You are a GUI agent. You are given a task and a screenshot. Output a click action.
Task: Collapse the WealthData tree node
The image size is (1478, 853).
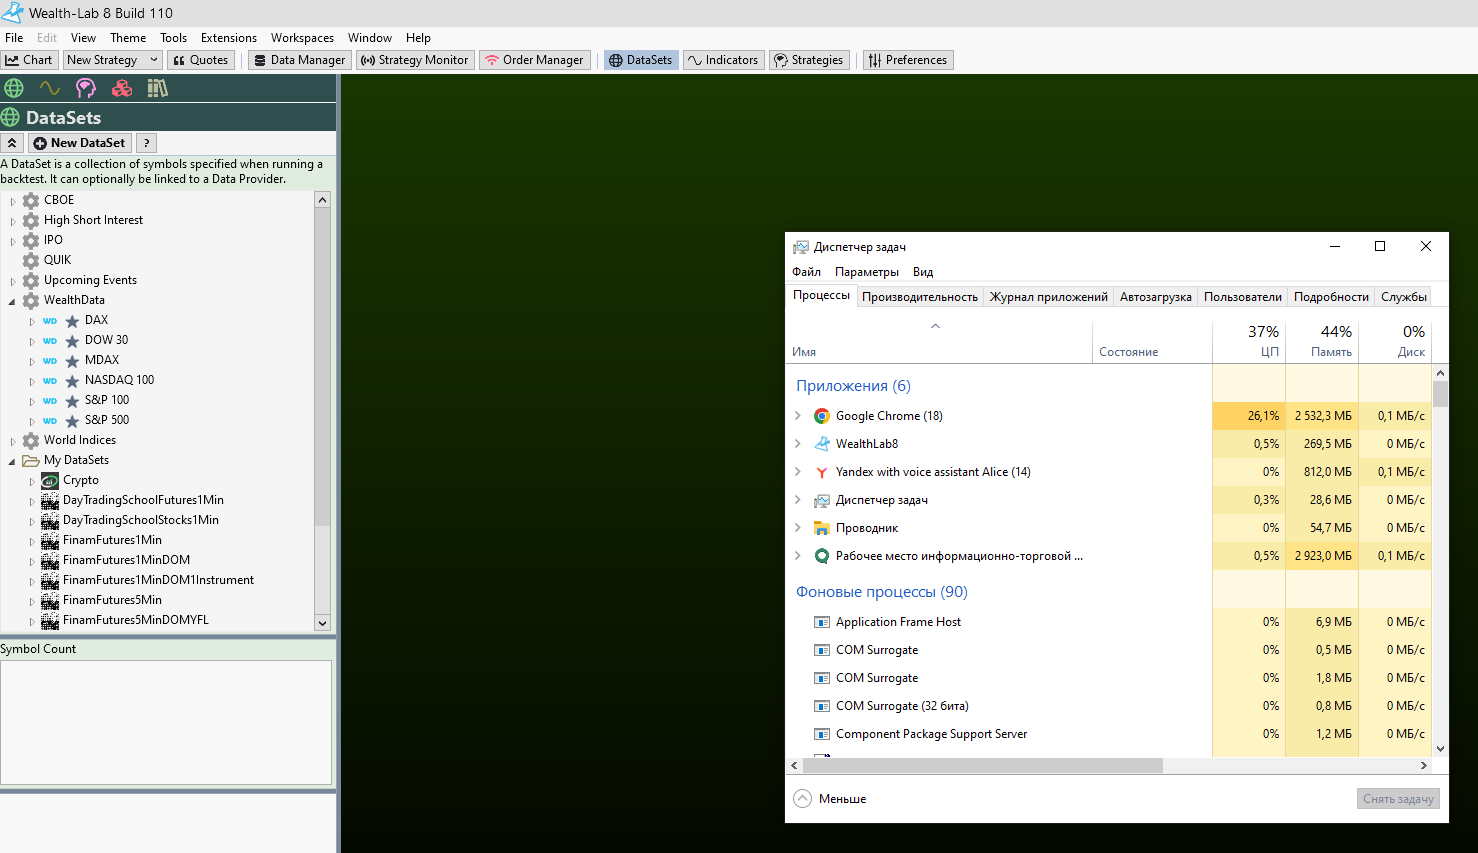pos(13,301)
